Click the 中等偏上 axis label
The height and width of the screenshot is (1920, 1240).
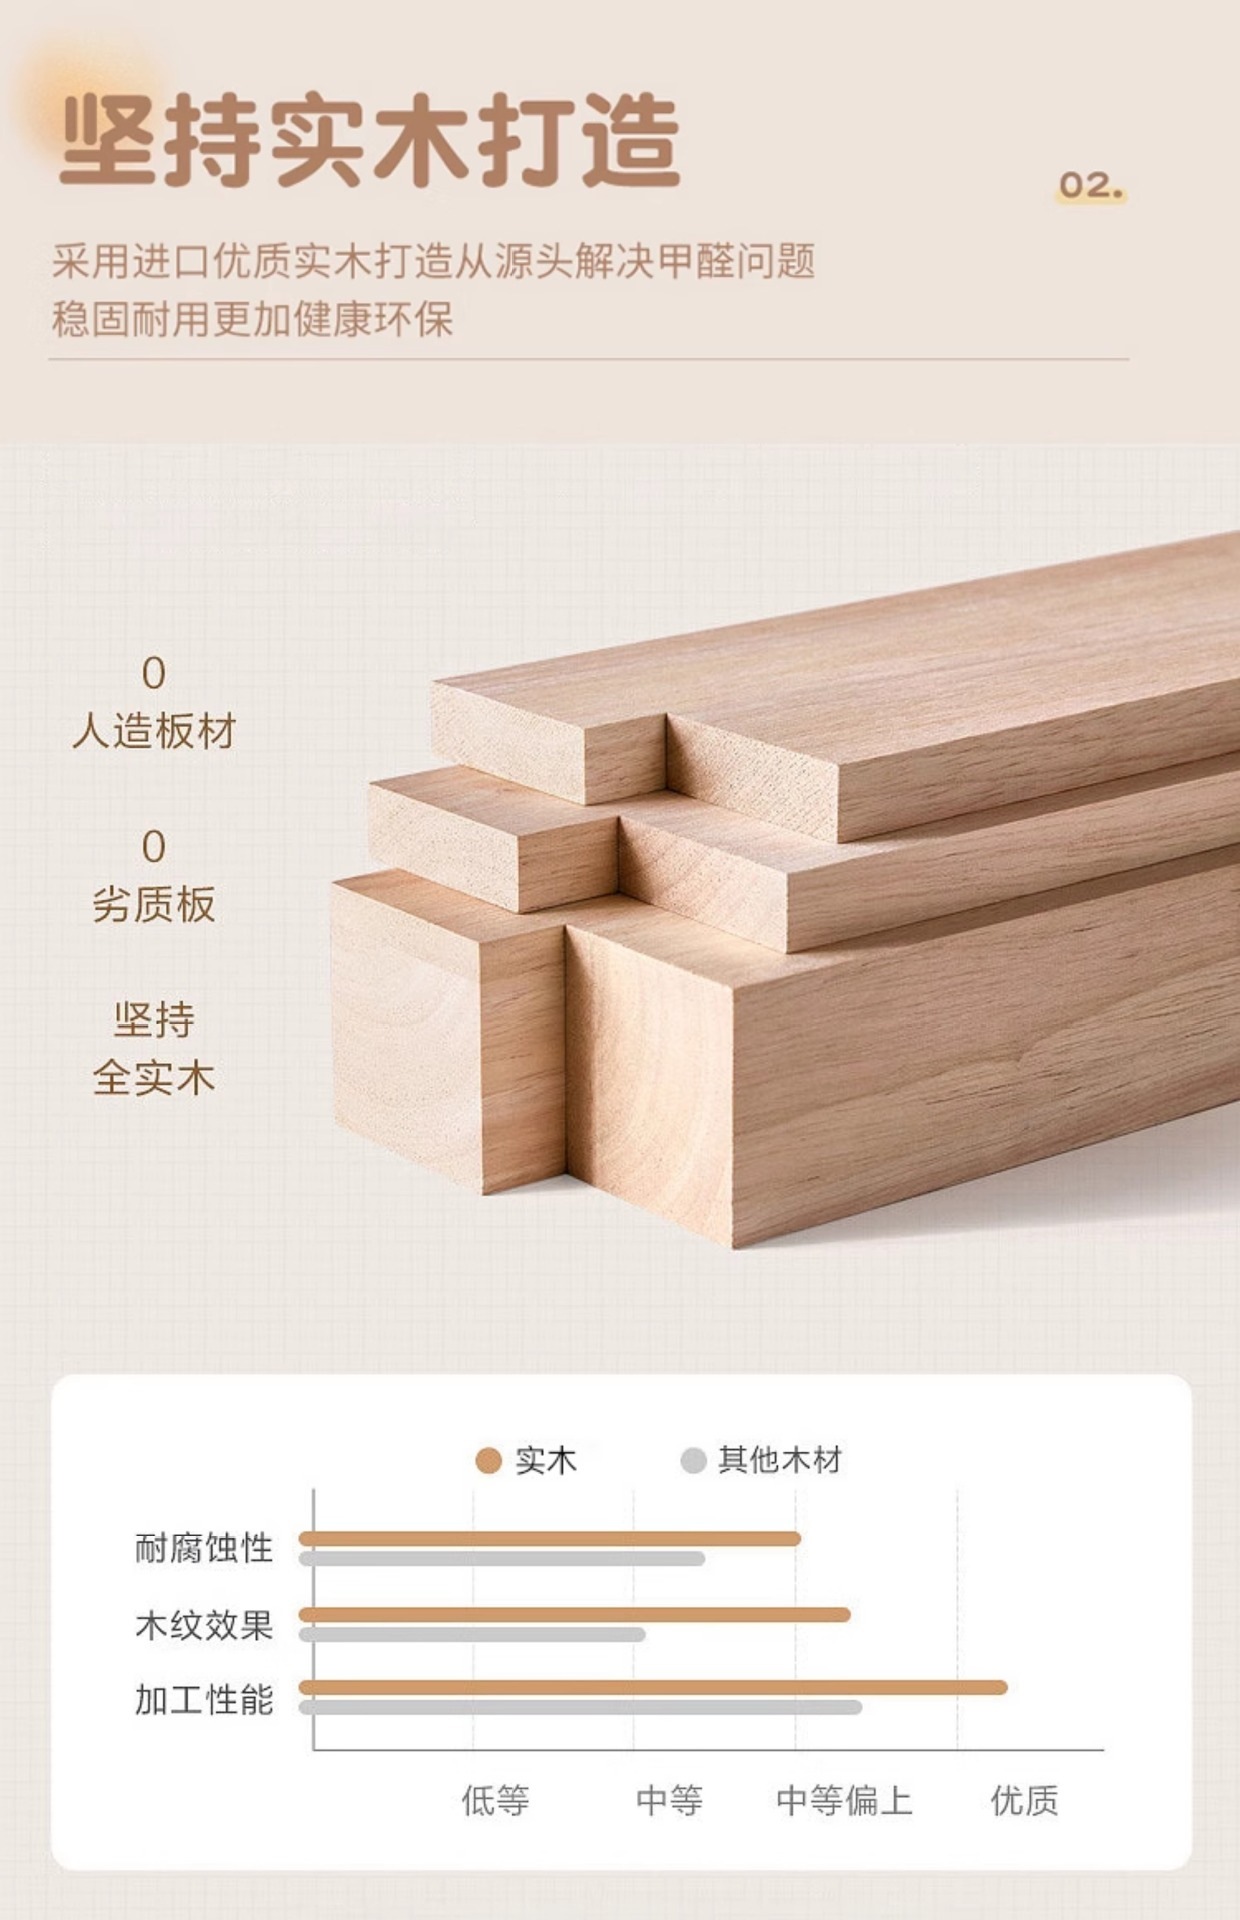pos(844,1800)
